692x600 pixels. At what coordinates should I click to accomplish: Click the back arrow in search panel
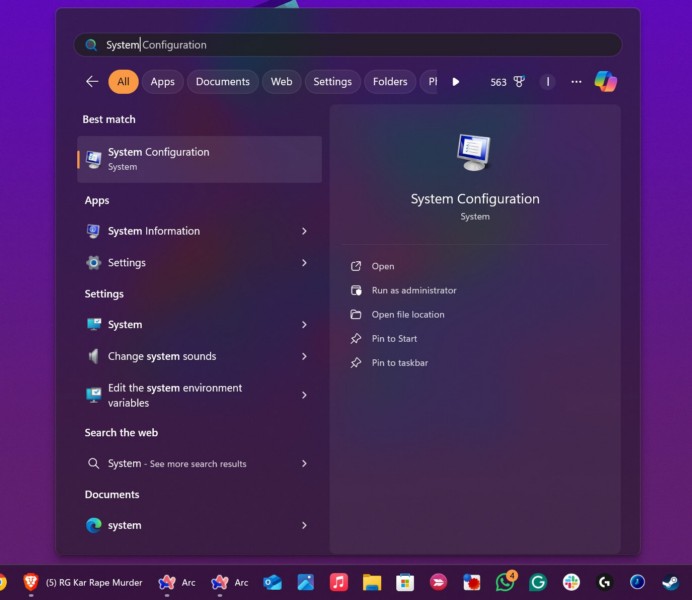(x=92, y=82)
